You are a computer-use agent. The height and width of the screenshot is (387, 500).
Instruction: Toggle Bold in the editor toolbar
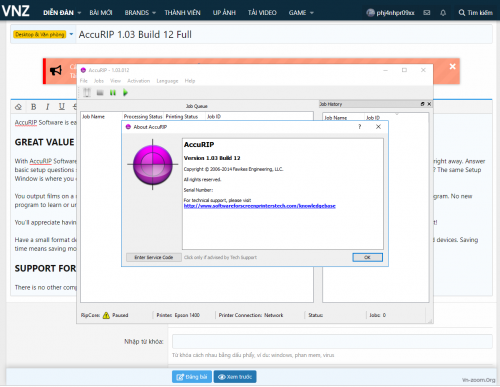(x=33, y=107)
